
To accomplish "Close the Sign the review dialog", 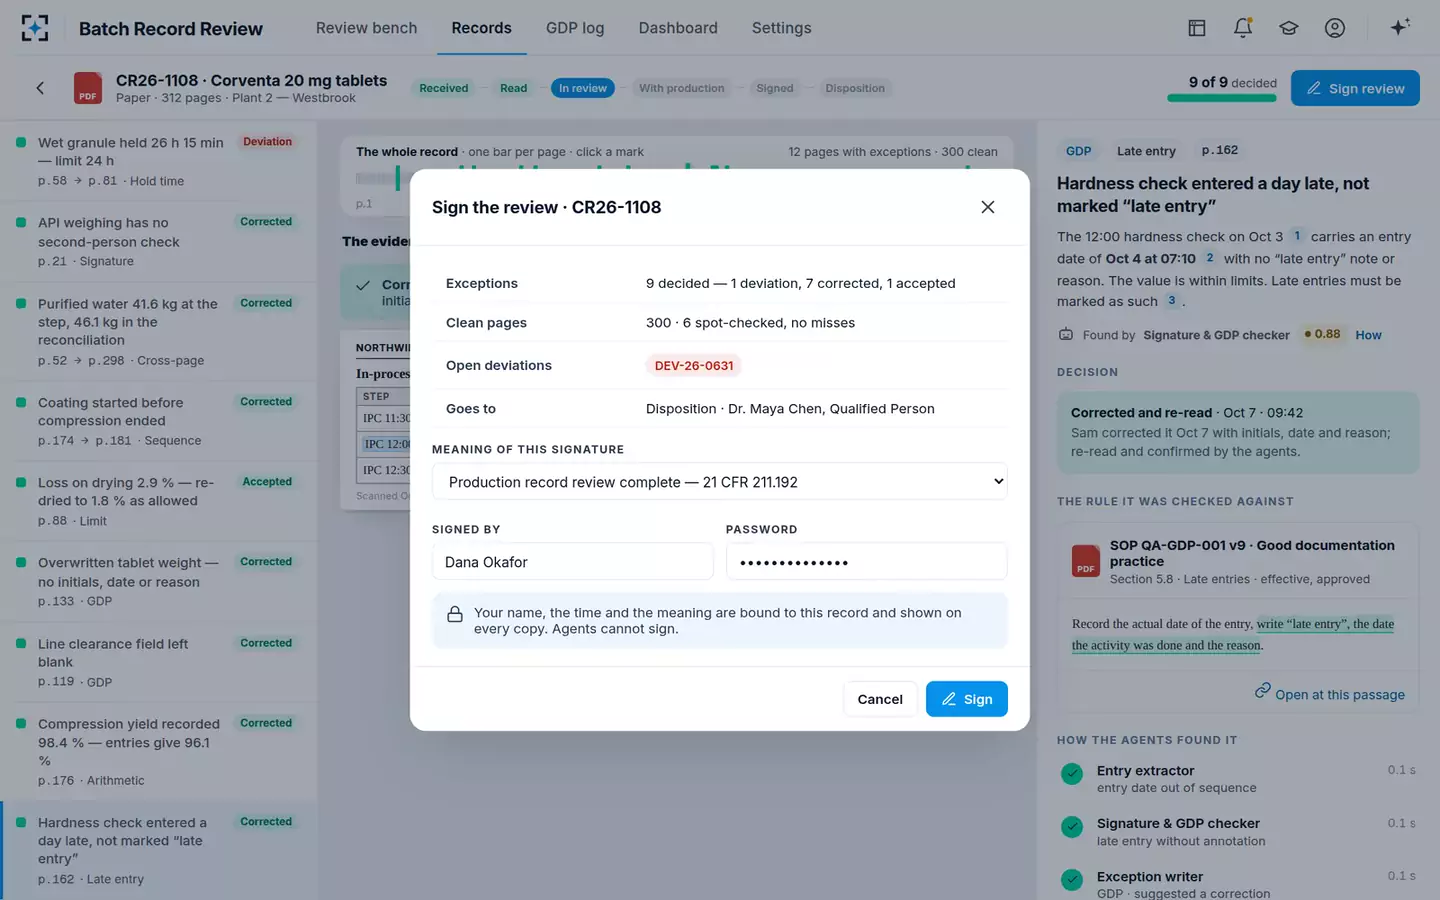I will pos(988,207).
